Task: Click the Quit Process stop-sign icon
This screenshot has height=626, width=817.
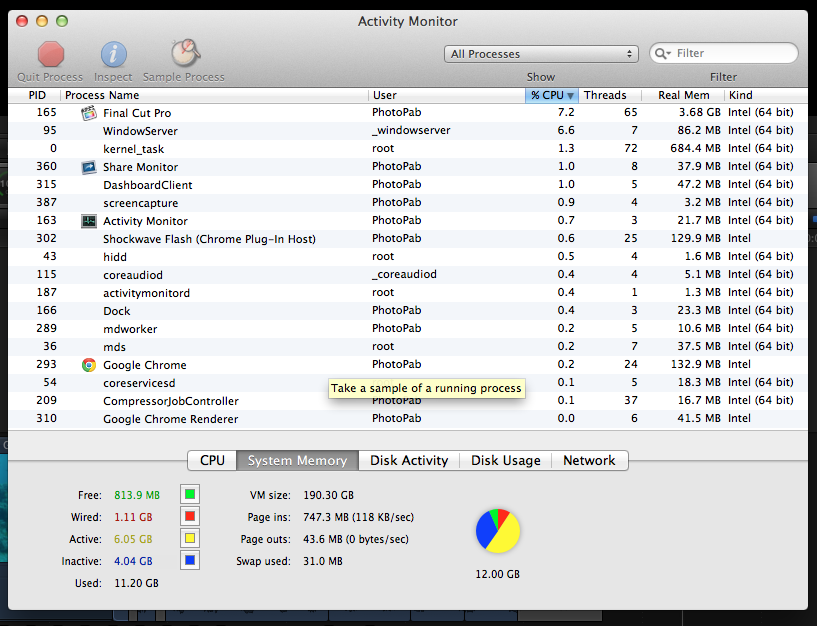Action: pos(51,55)
